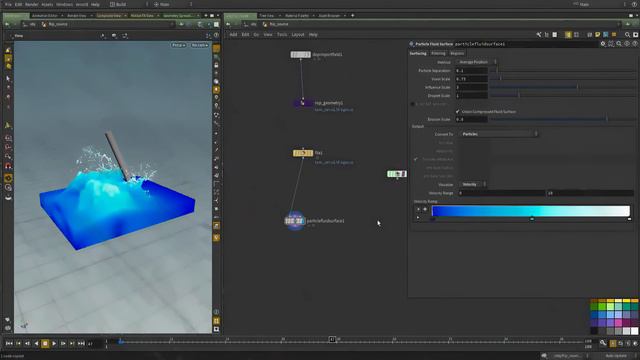640x360 pixels.
Task: Click the network editor find magnifier icon
Action: (628, 35)
